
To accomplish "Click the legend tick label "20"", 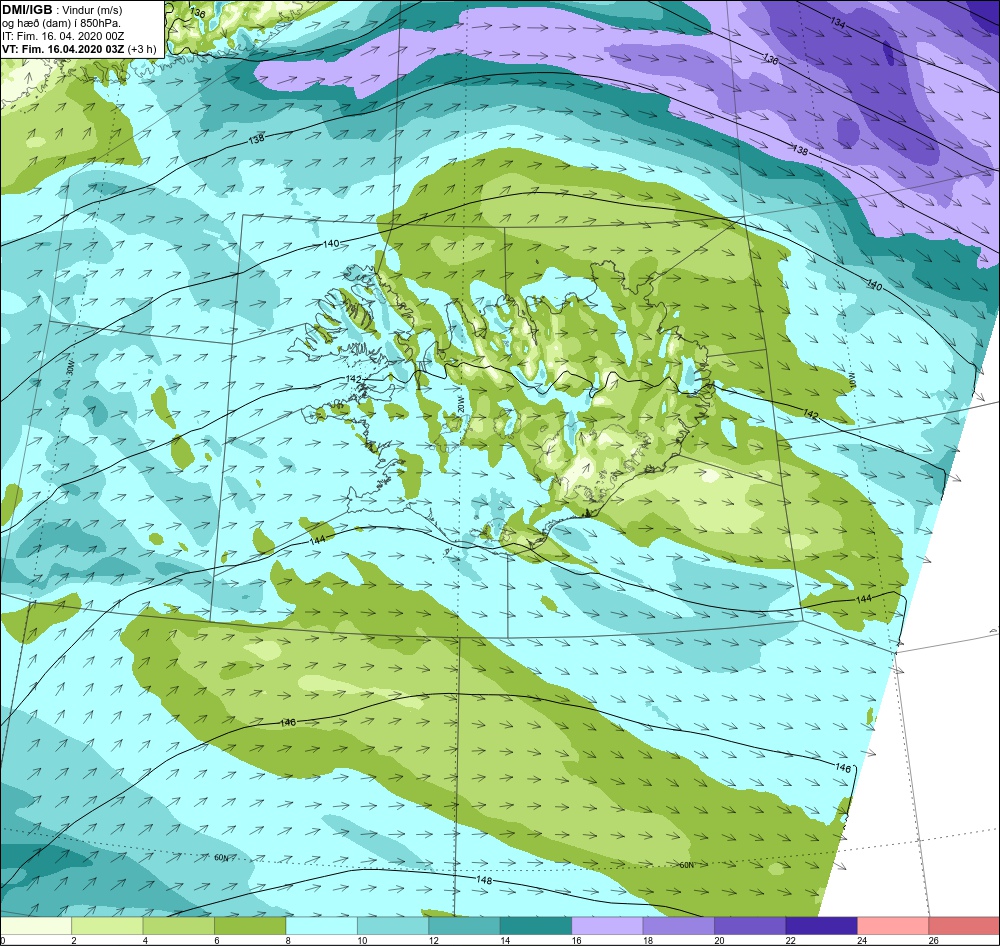I will [719, 940].
